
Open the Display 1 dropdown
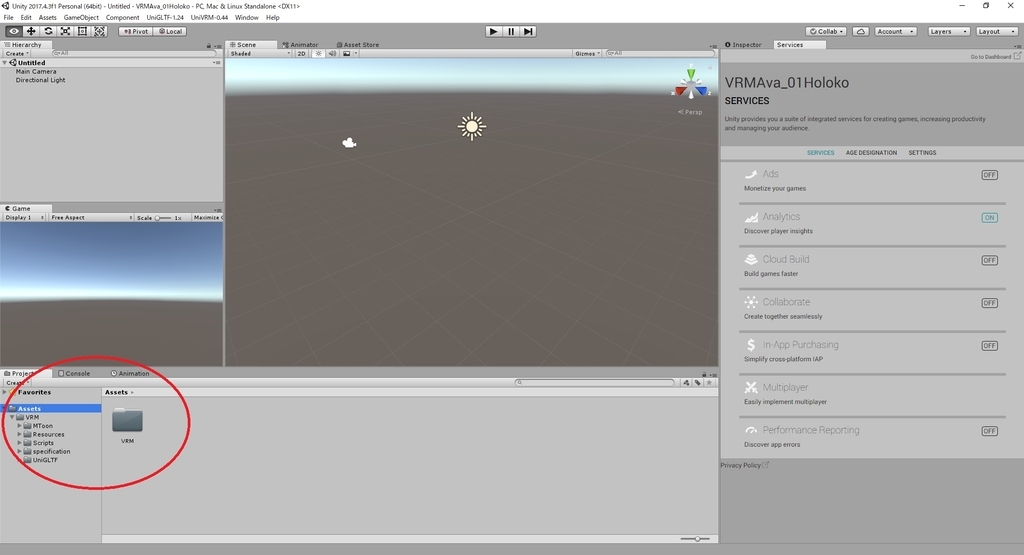pos(25,217)
